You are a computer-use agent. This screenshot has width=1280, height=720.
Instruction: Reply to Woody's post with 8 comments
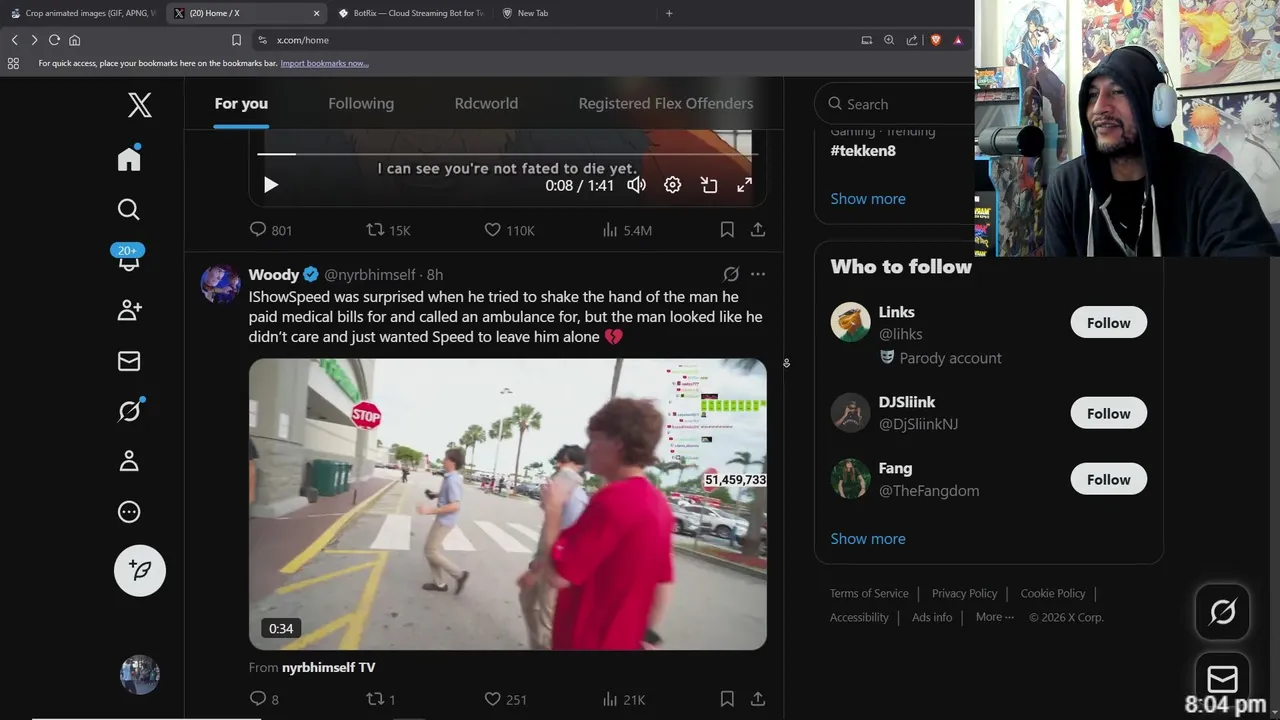point(264,699)
